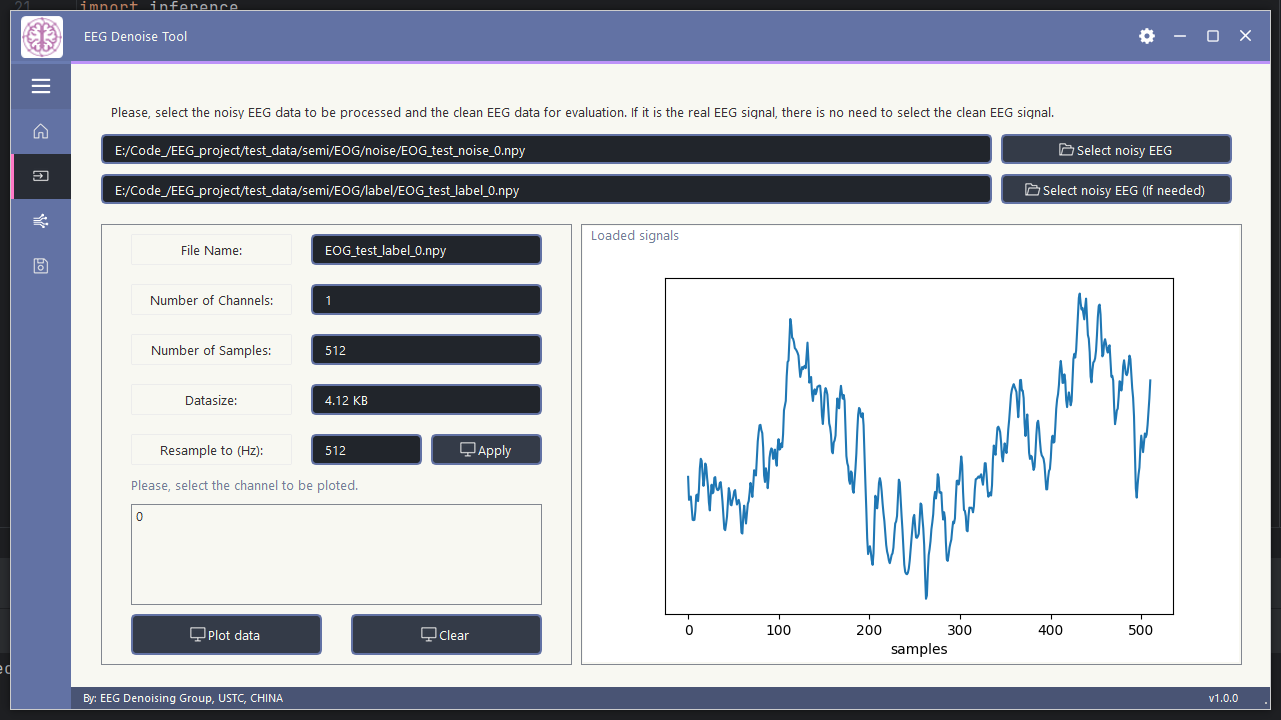This screenshot has height=720, width=1281.
Task: Select channel 0 in the channel list
Action: tap(140, 517)
